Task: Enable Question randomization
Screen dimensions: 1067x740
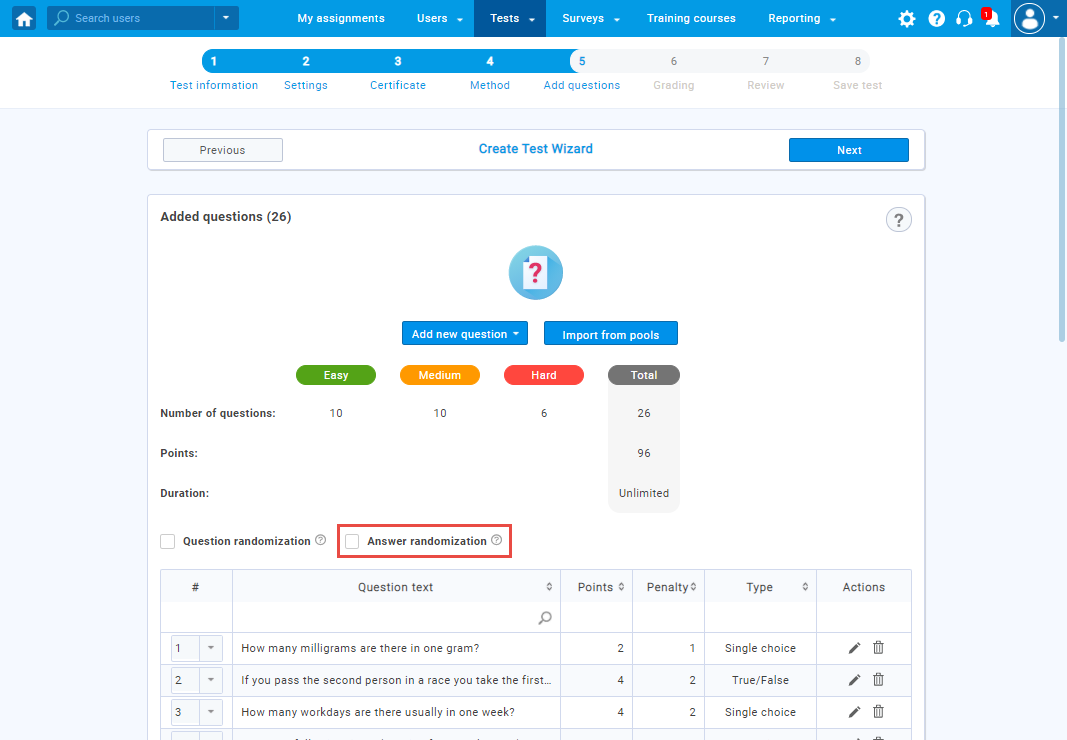Action: 167,541
